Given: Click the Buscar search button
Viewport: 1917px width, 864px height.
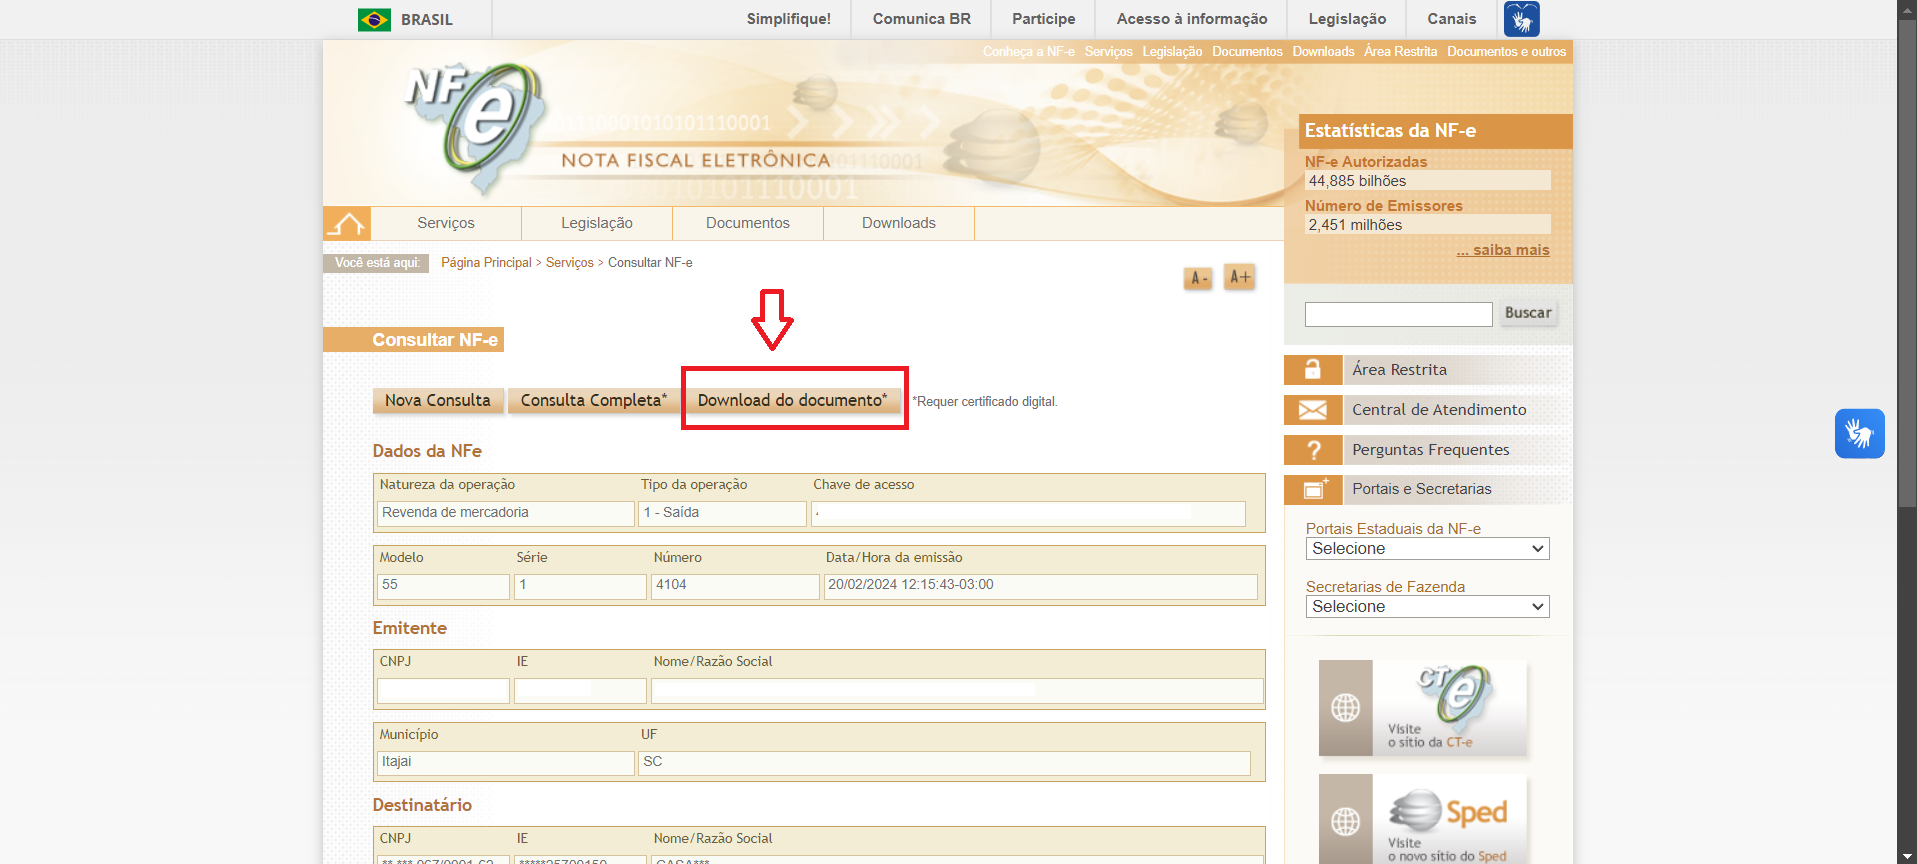Looking at the screenshot, I should (1528, 313).
